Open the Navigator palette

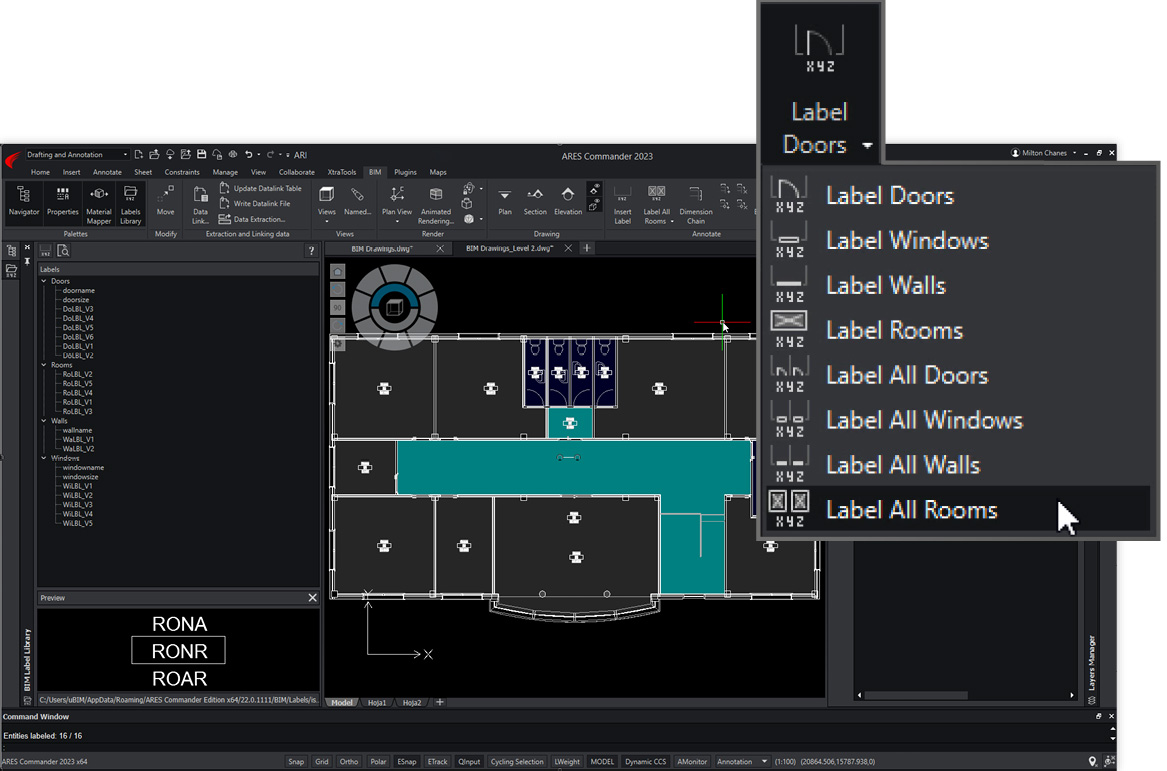point(24,202)
